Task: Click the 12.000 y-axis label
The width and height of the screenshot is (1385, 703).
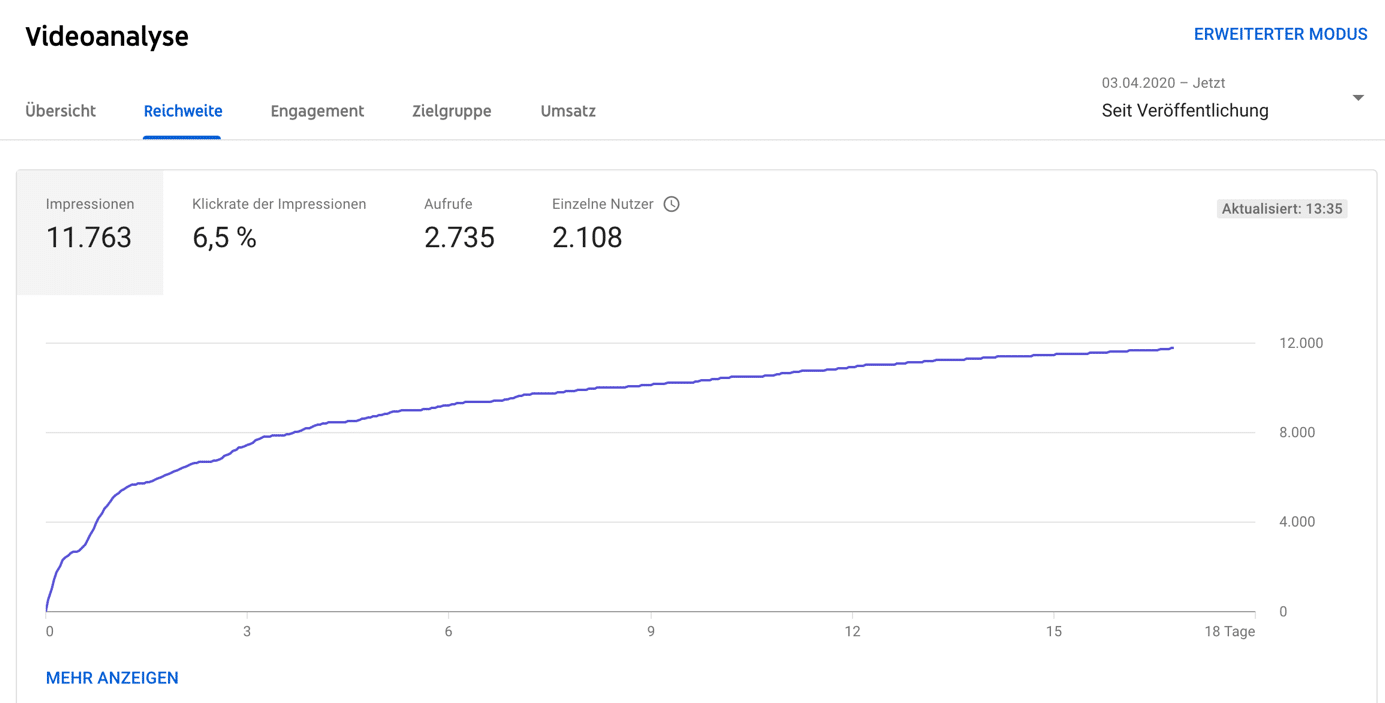Action: (x=1301, y=343)
